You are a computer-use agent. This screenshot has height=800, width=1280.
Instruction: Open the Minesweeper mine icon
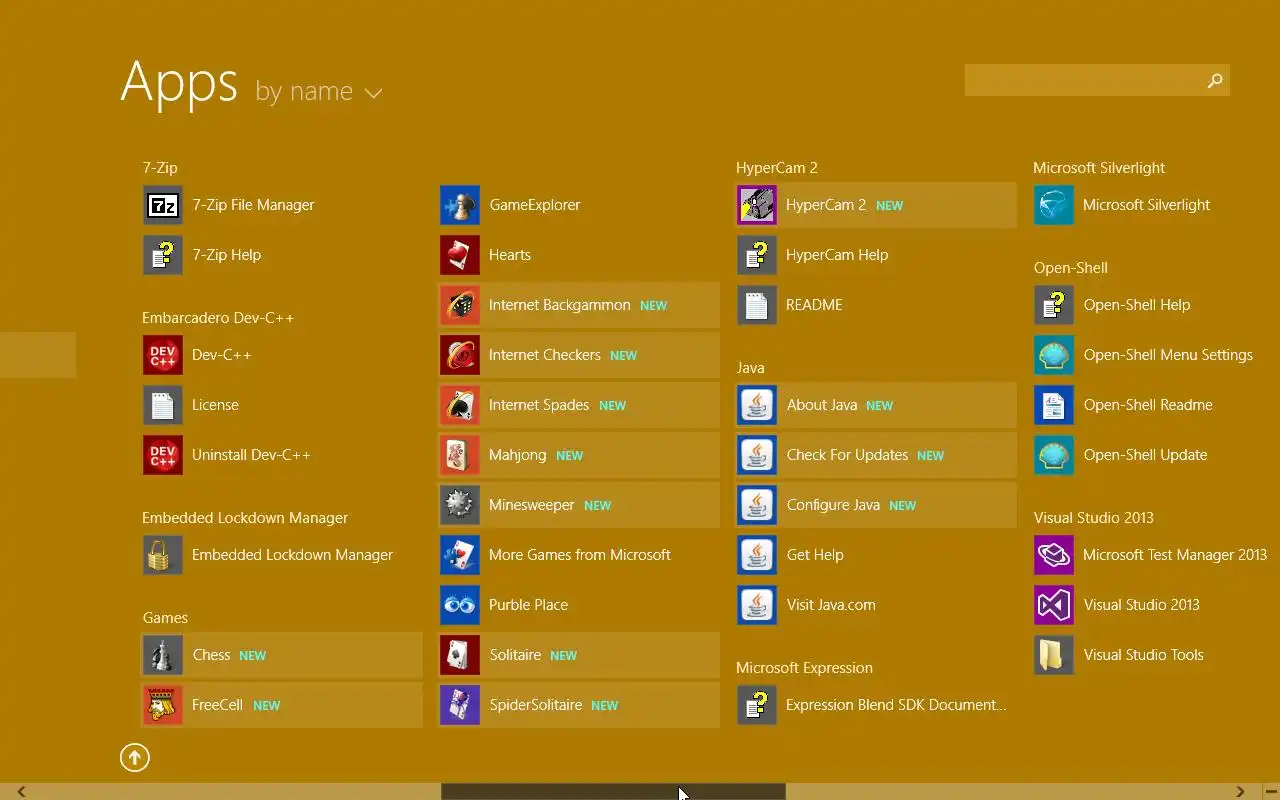460,505
